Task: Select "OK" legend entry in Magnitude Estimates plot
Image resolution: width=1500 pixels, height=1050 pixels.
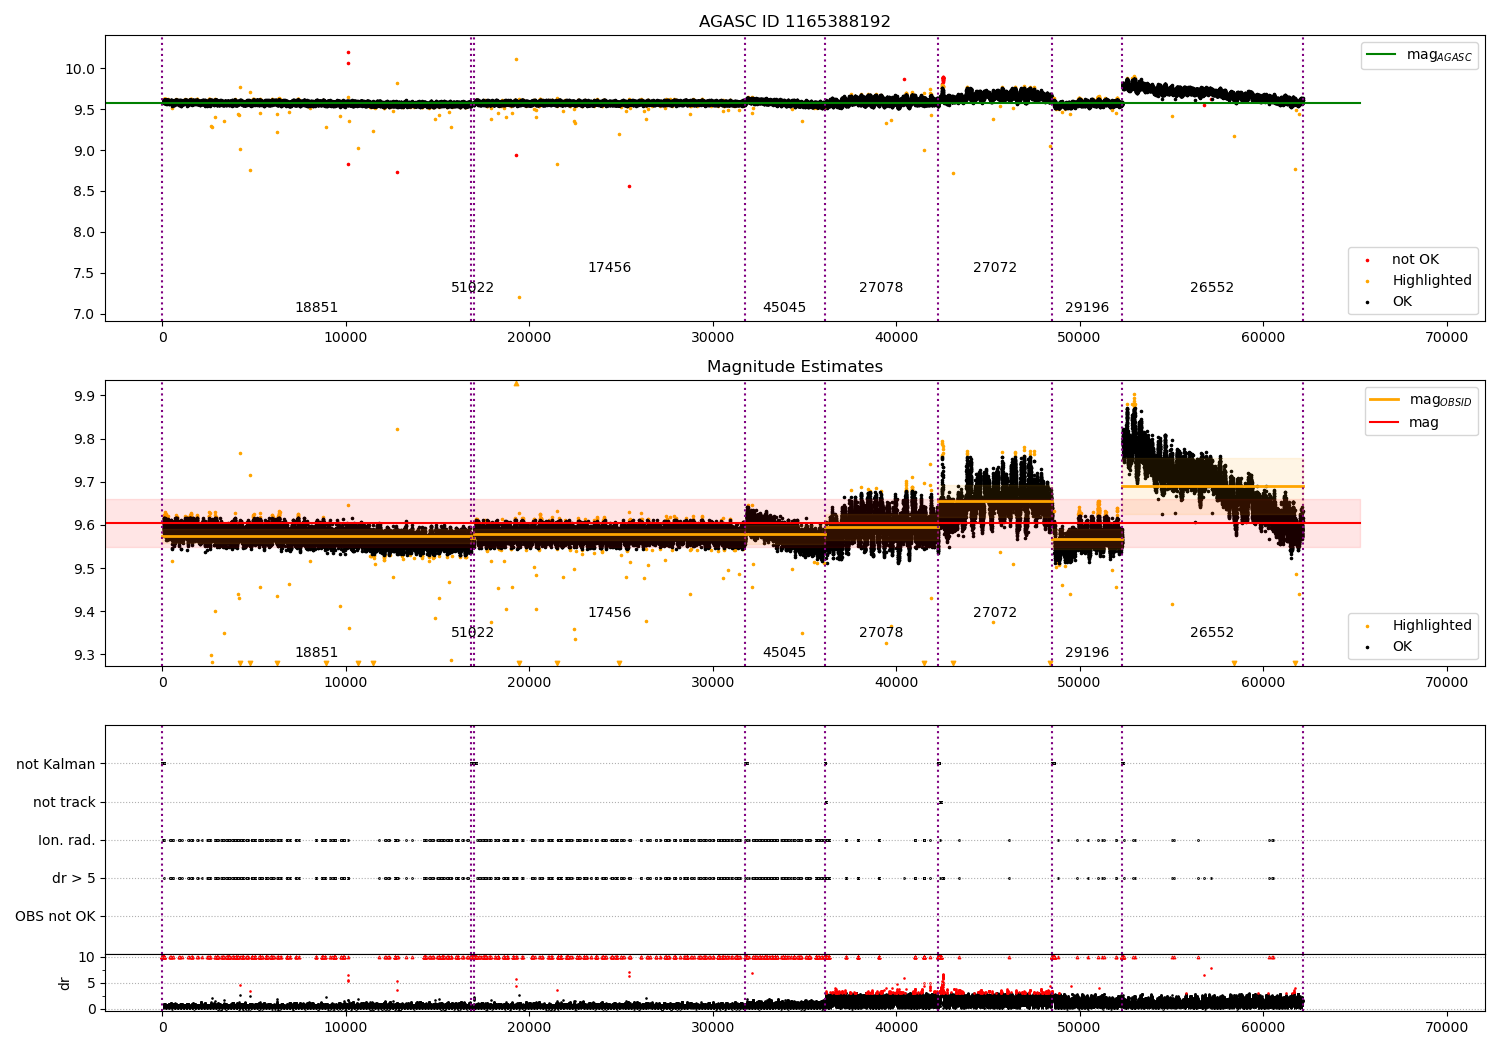Action: [1402, 647]
